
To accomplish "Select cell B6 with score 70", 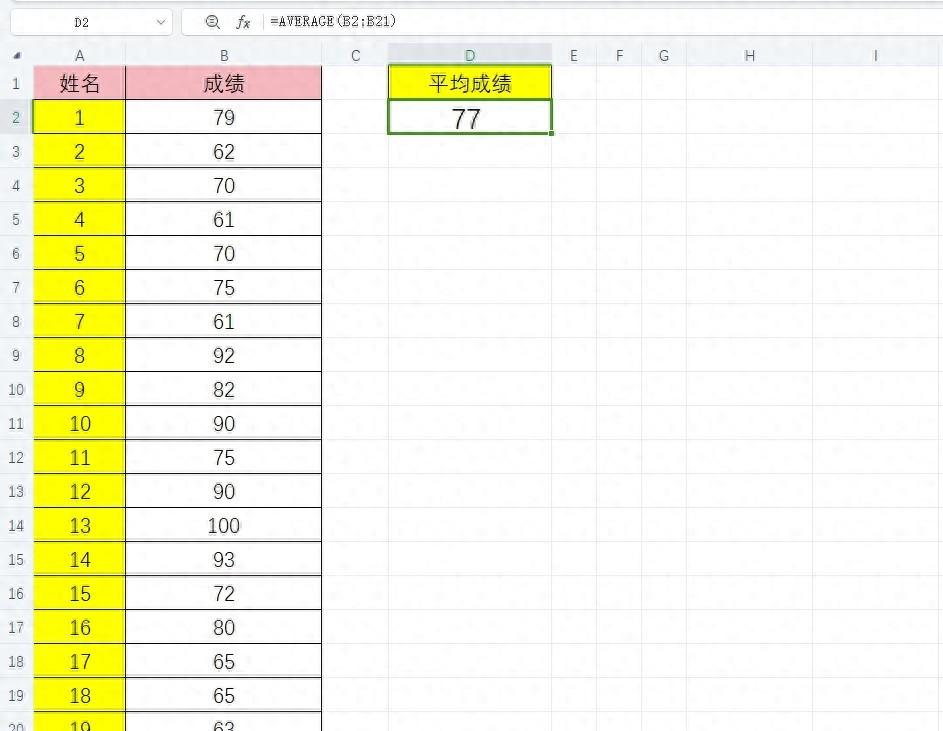I will (x=224, y=253).
